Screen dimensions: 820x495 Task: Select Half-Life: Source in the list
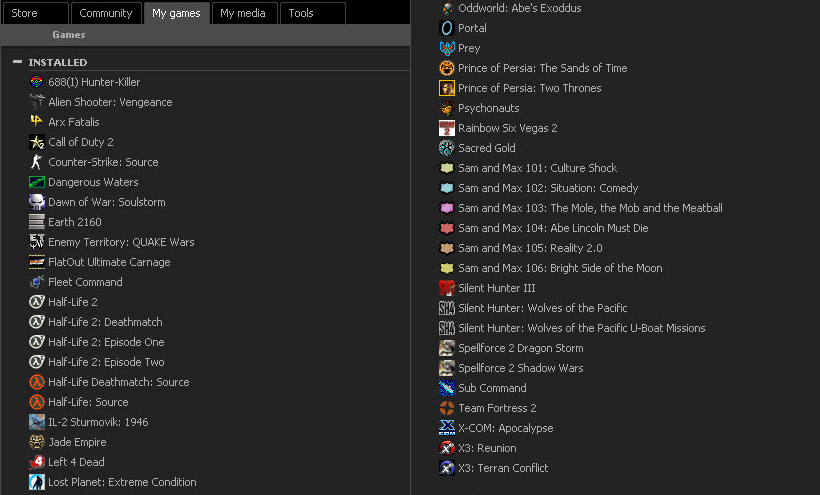tap(88, 402)
